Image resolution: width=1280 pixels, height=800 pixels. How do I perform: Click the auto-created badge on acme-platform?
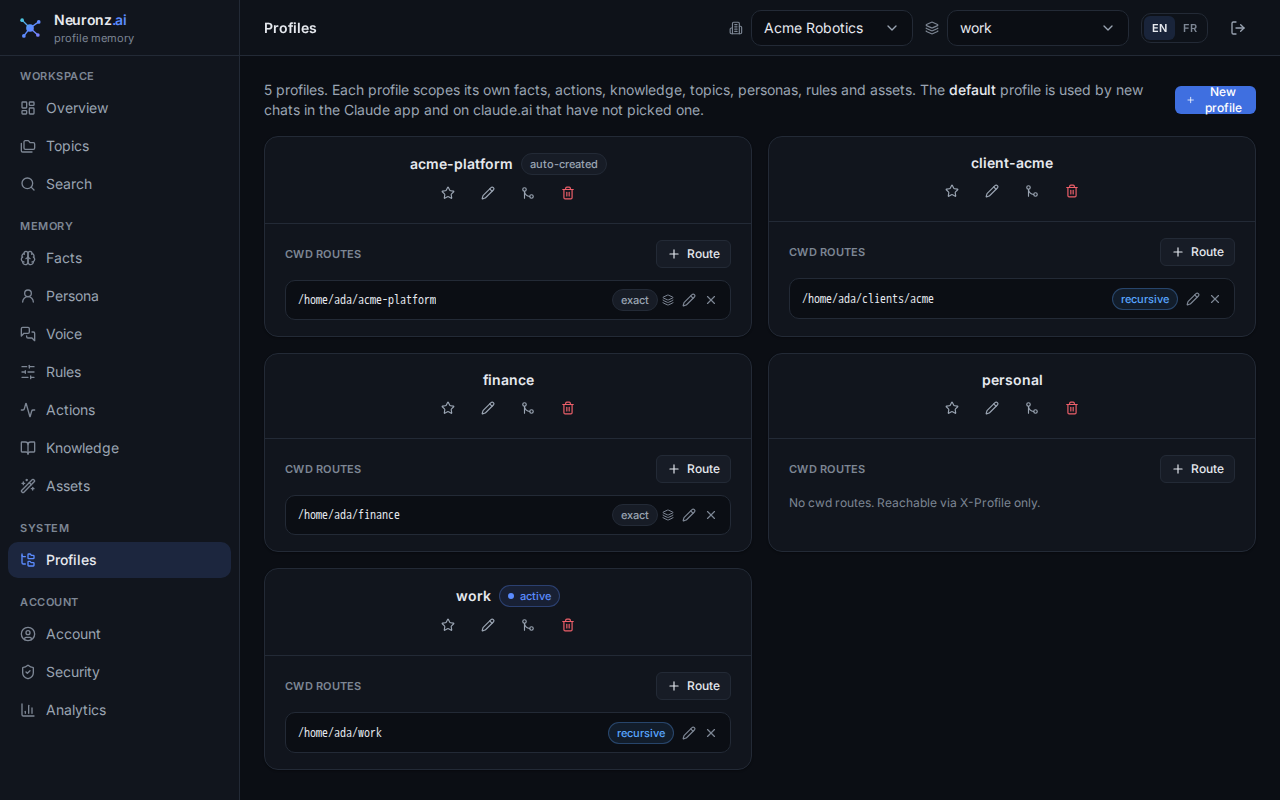click(x=564, y=164)
